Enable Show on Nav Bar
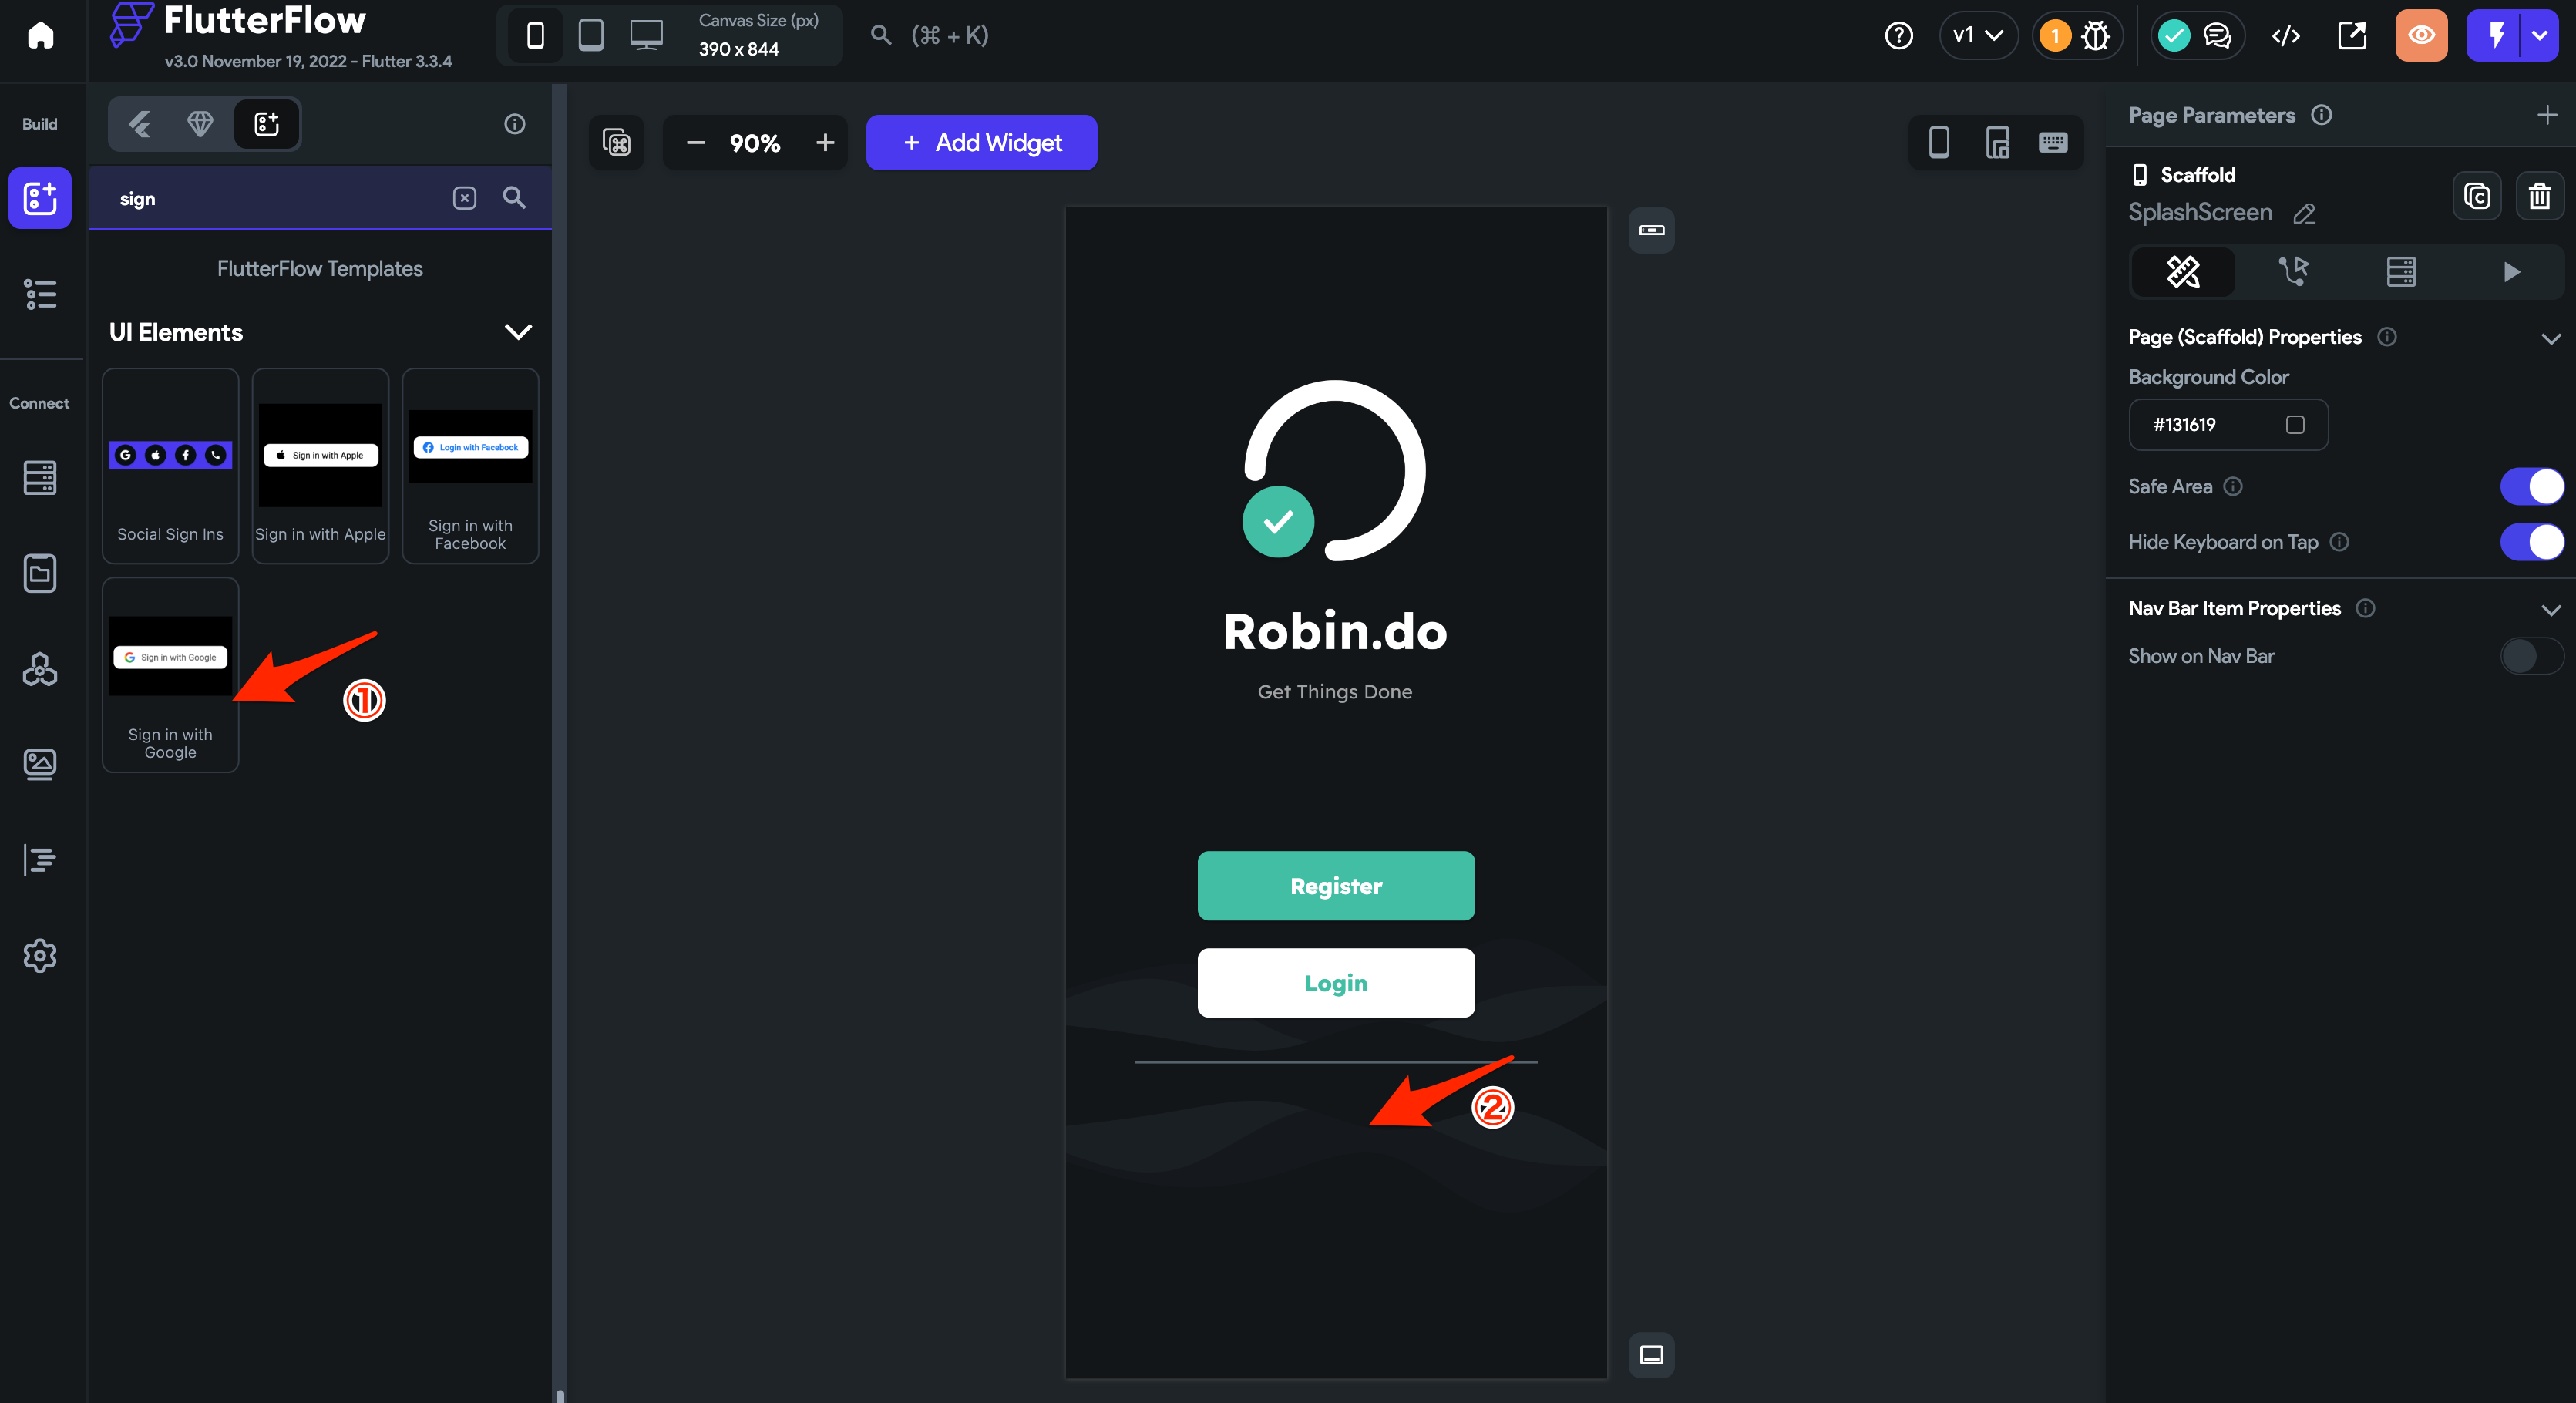 pyautogui.click(x=2531, y=656)
